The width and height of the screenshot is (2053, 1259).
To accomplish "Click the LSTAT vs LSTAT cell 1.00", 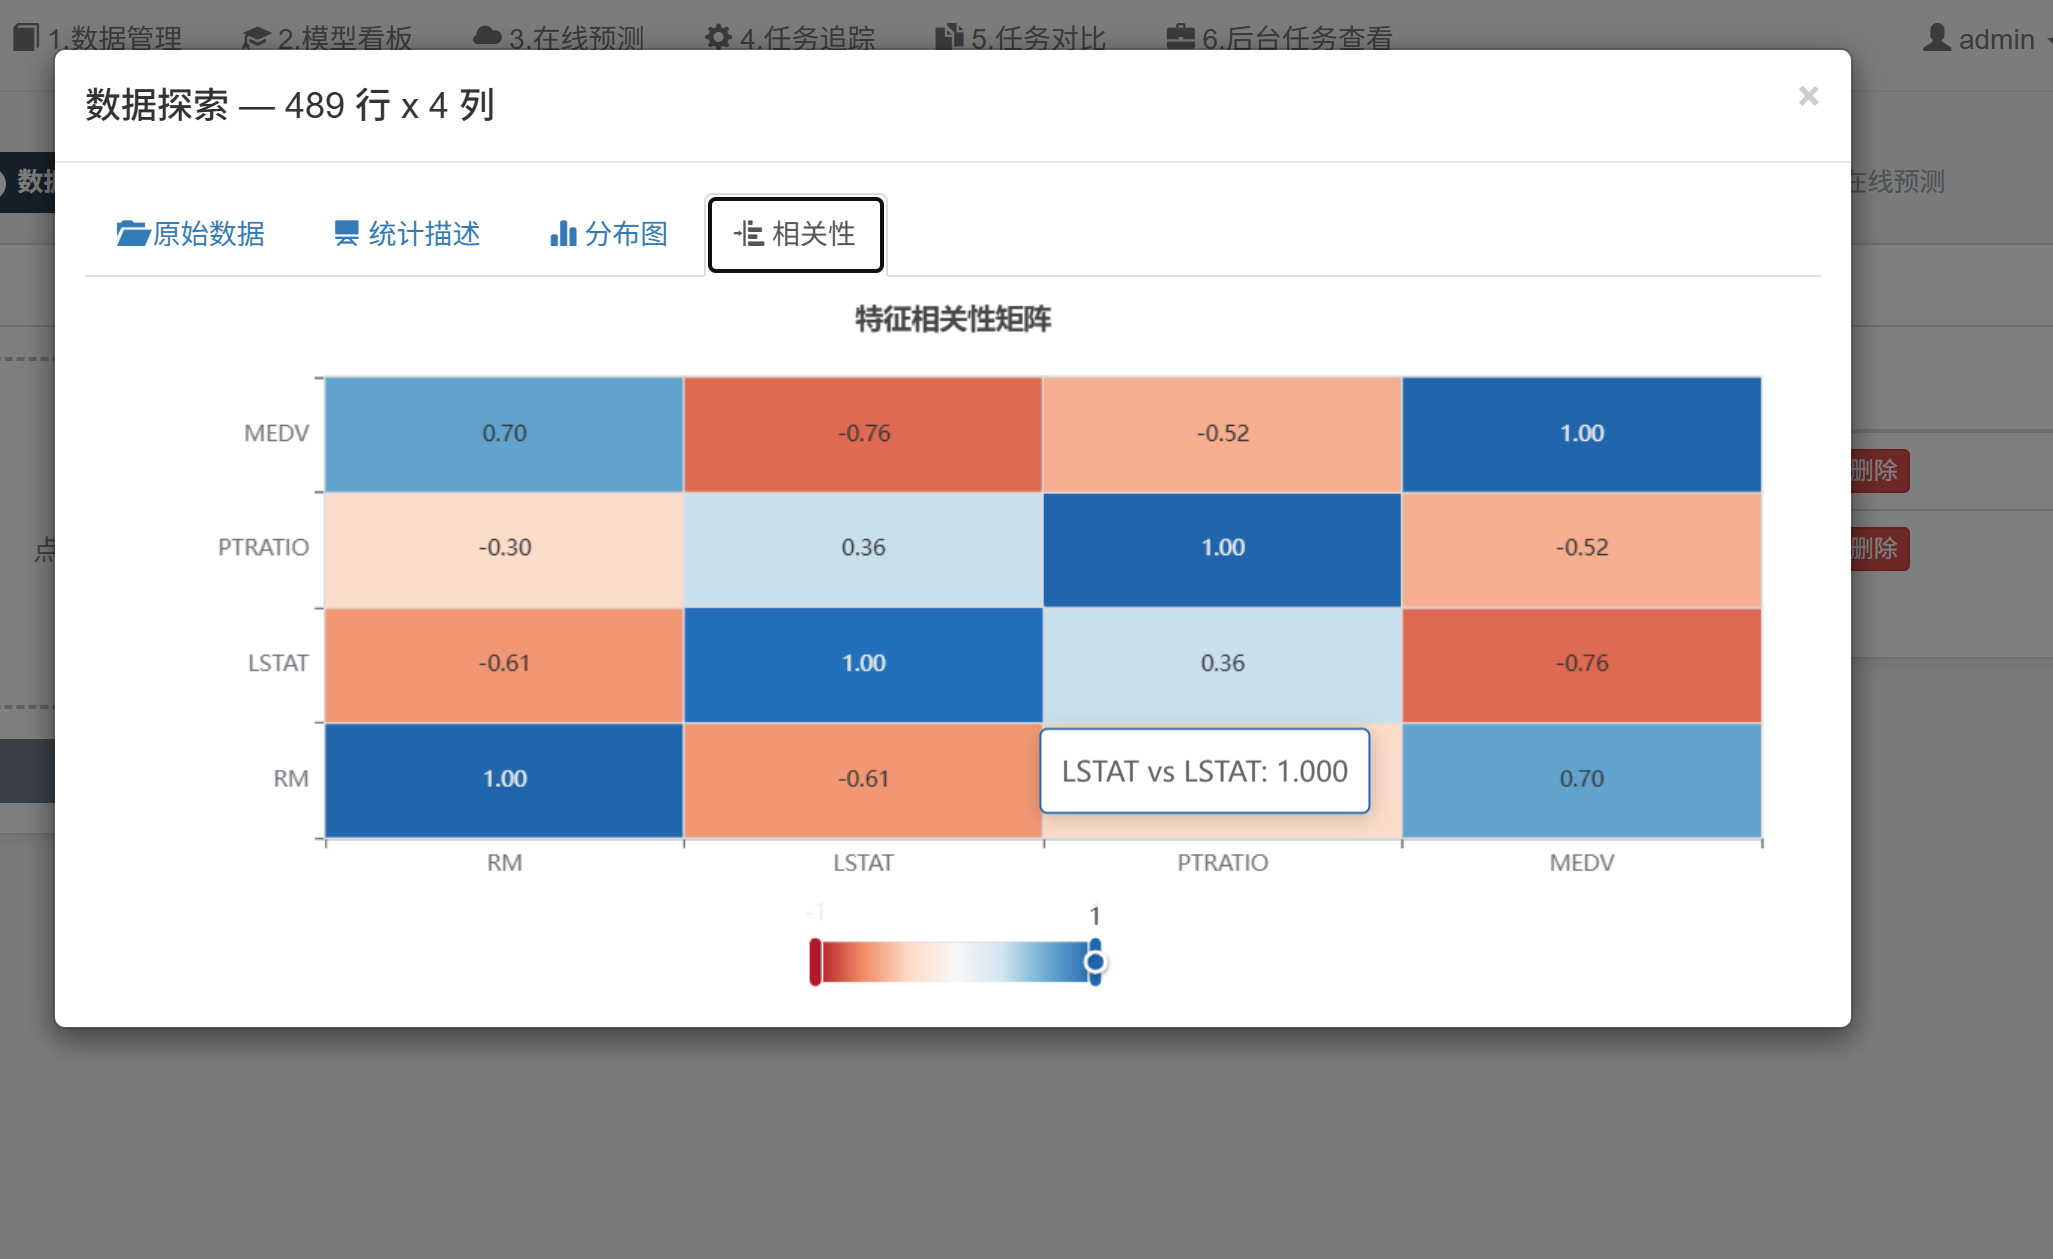I will (x=863, y=664).
